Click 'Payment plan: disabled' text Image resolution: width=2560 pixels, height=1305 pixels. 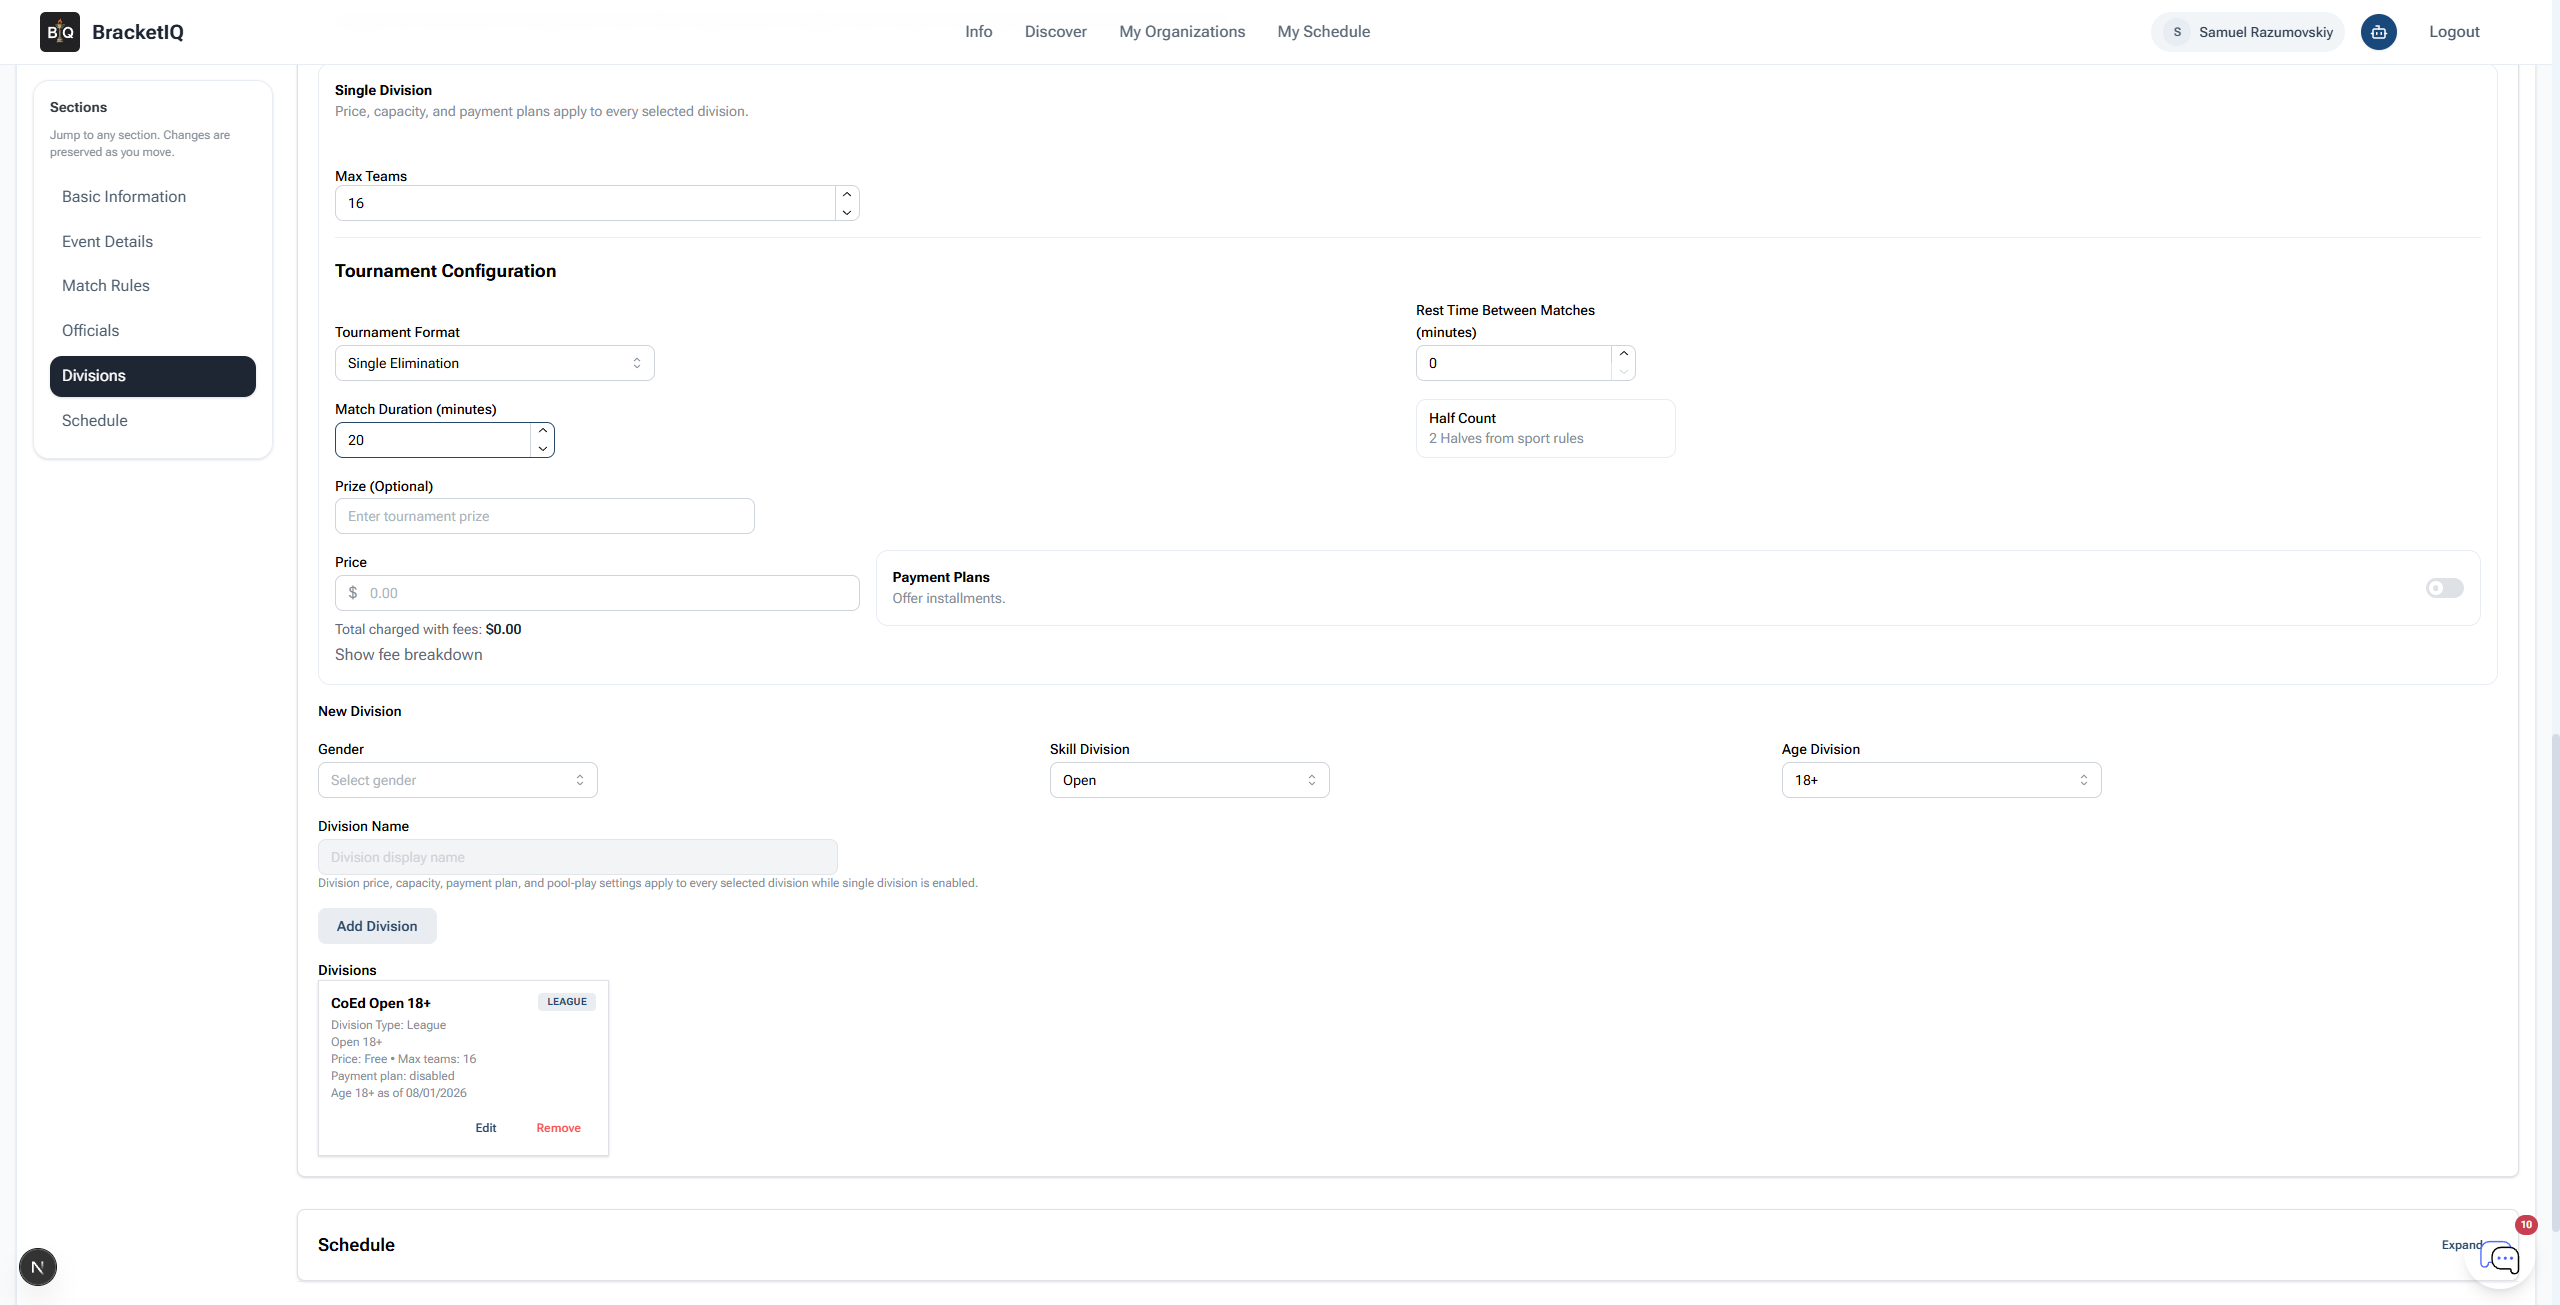(392, 1076)
